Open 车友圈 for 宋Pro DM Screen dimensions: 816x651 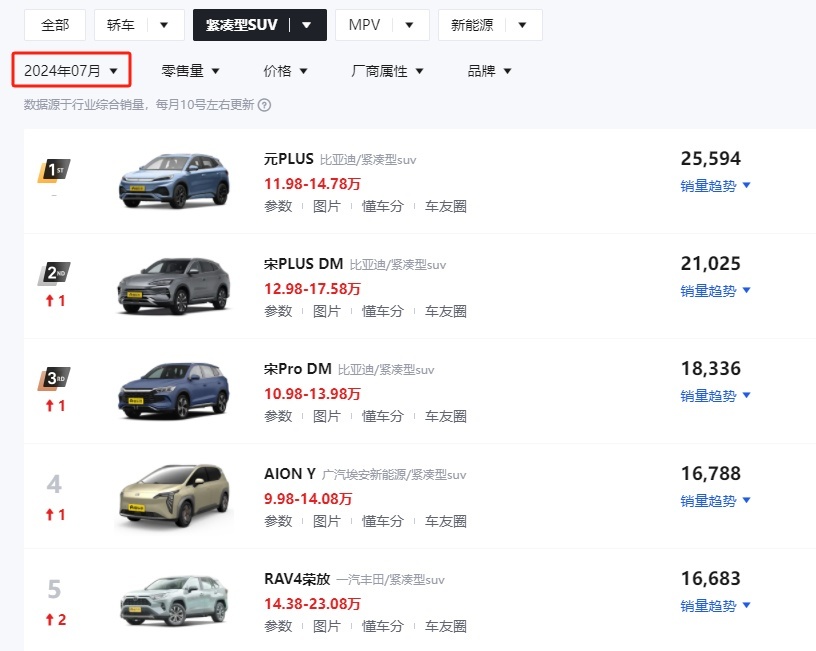(x=445, y=417)
